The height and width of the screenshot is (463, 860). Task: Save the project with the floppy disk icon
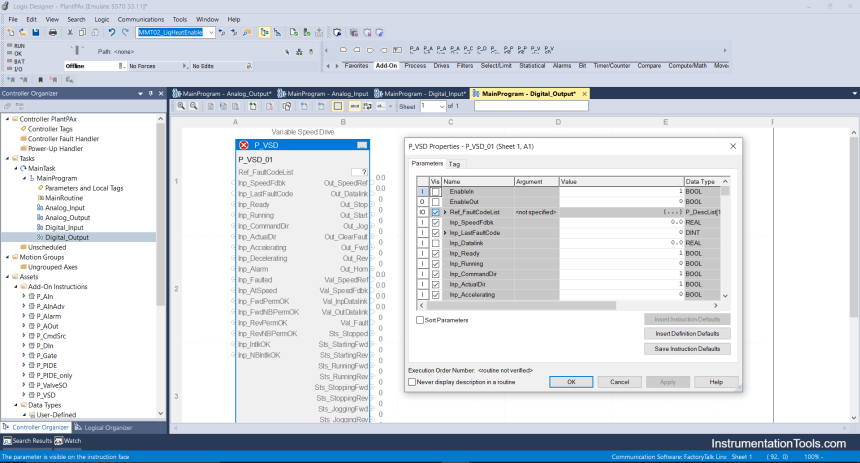point(36,32)
